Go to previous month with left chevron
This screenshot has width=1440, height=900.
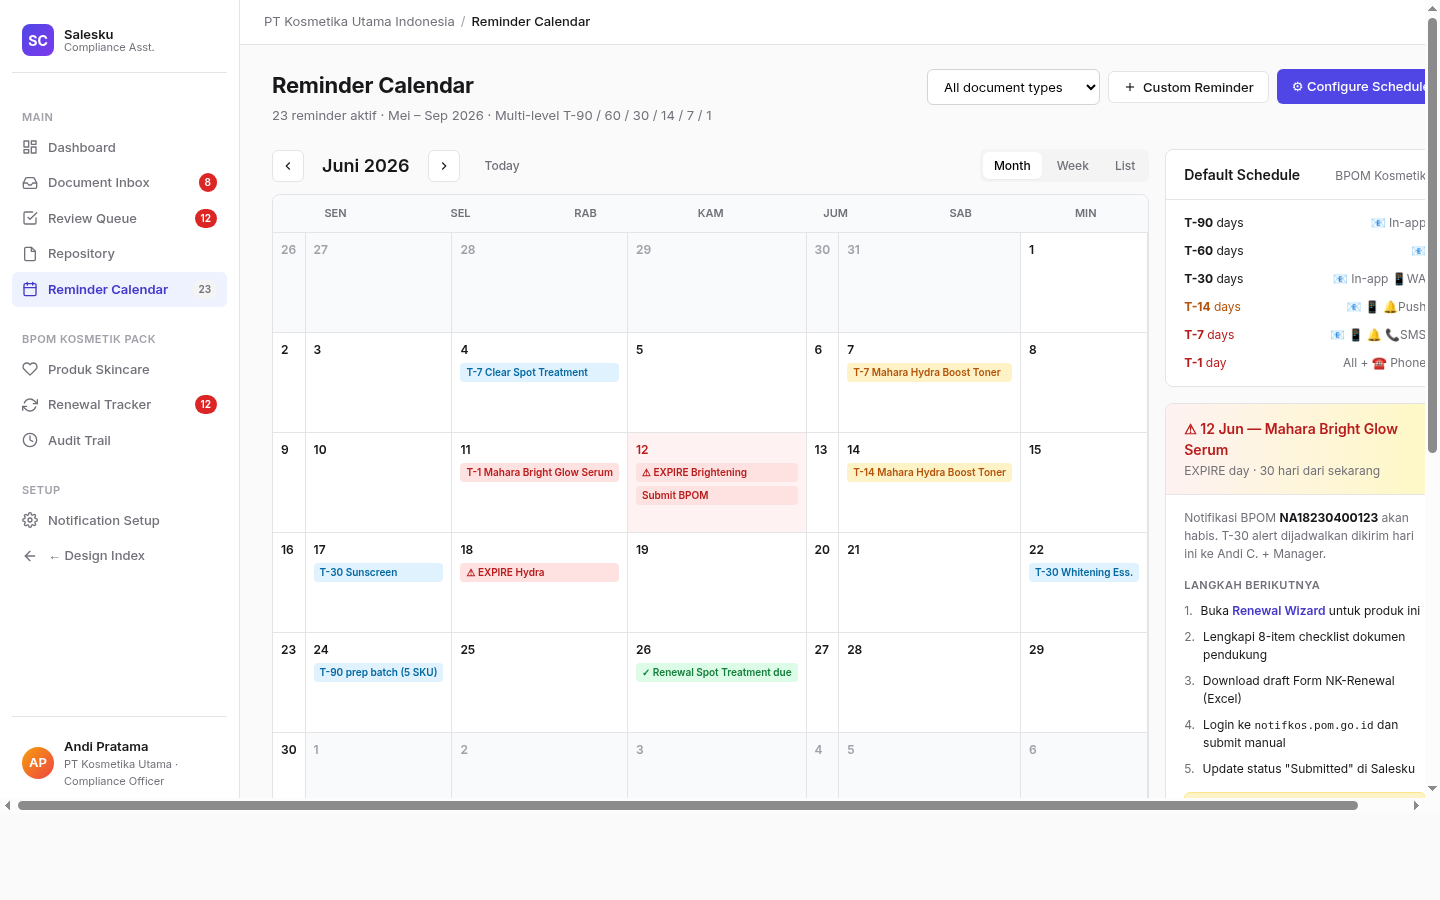point(288,166)
